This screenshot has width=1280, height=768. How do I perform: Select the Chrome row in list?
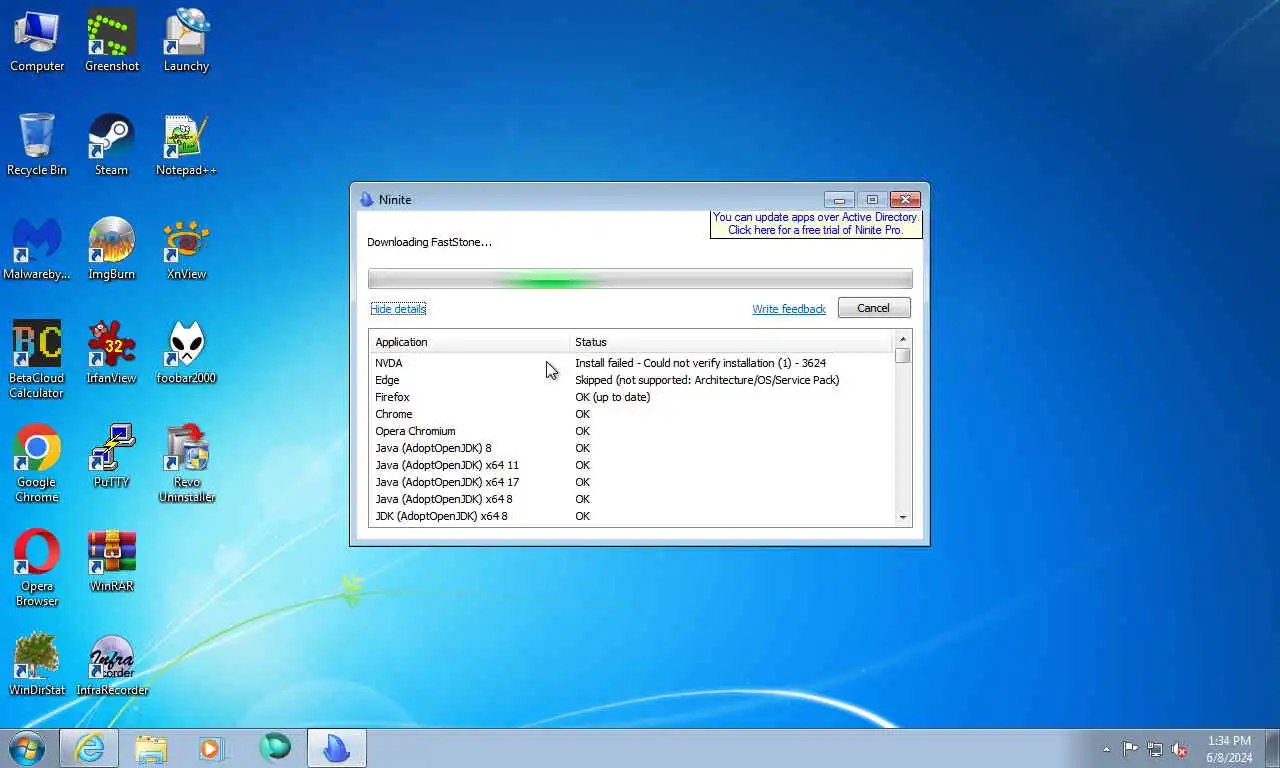point(631,414)
